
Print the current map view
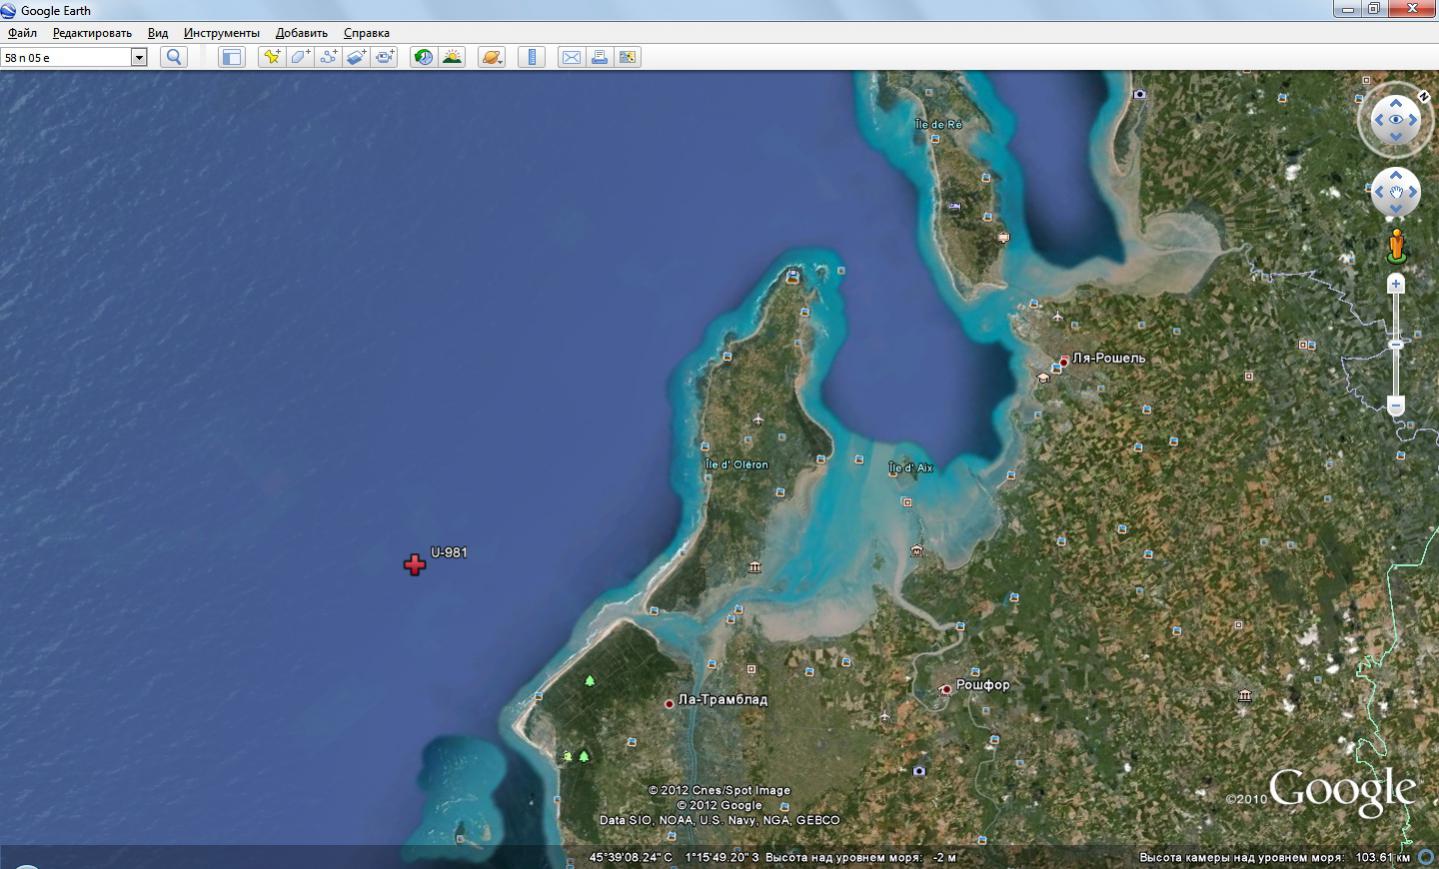[599, 57]
